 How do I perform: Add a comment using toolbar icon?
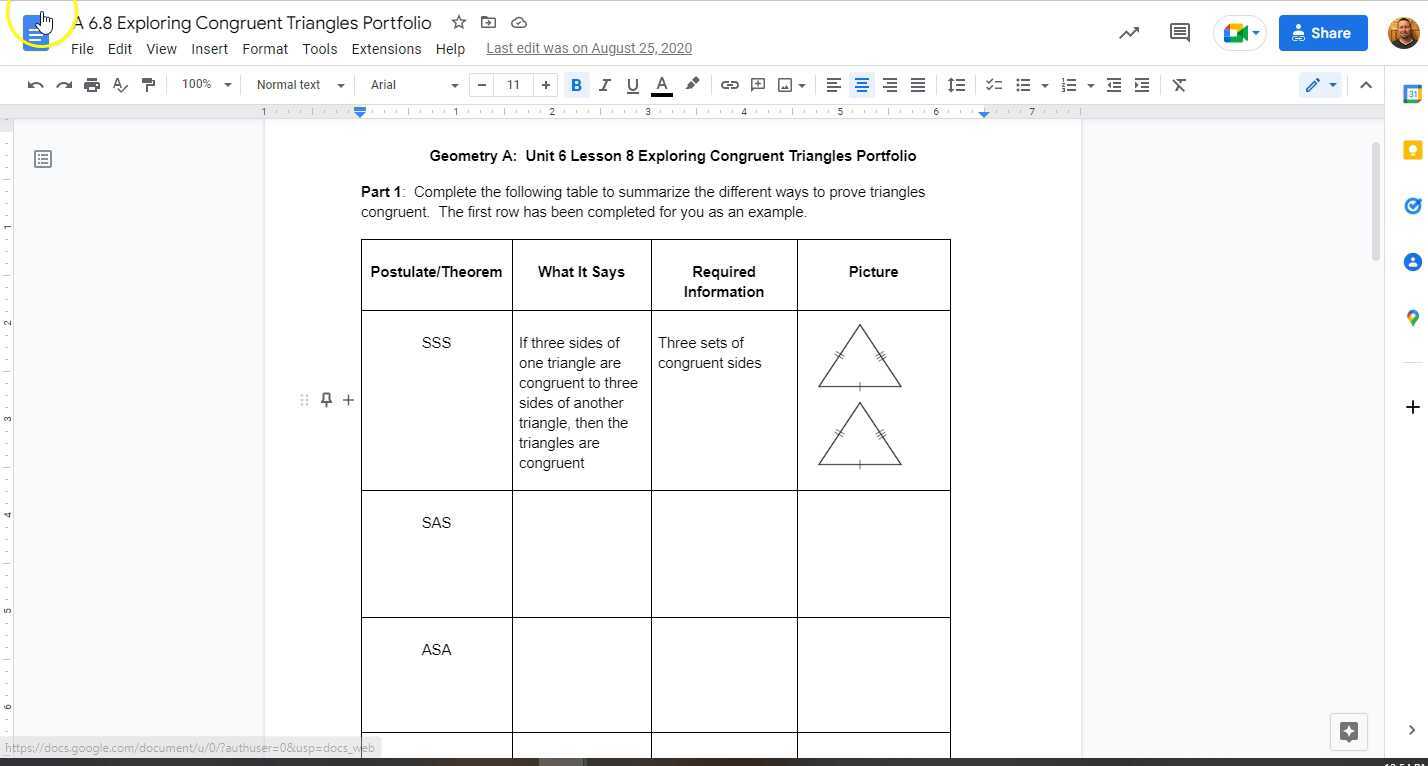(x=758, y=85)
